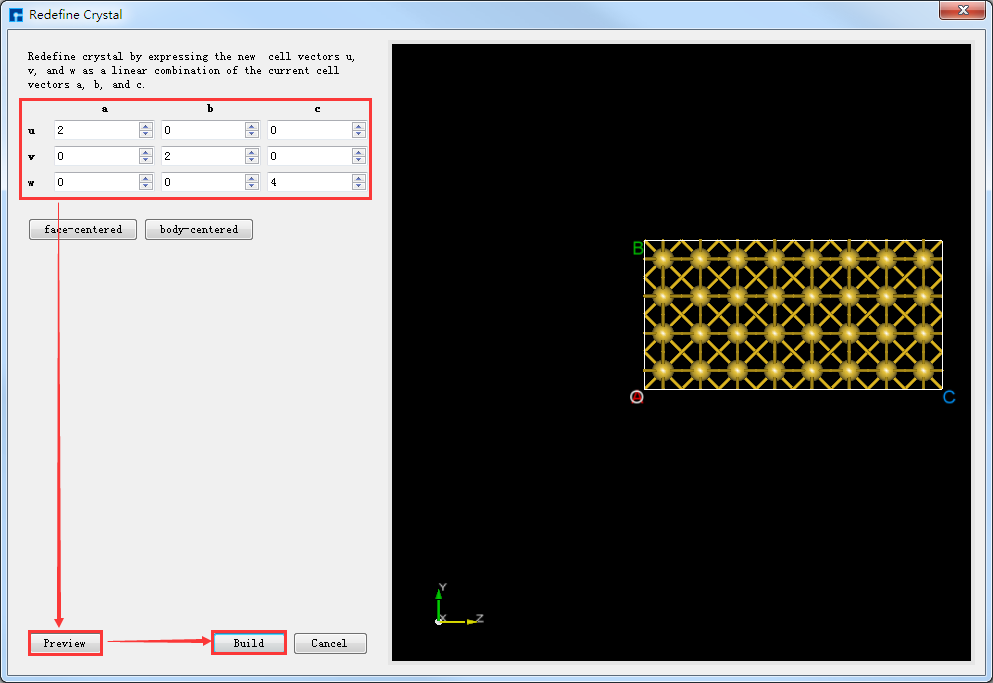Click the Build button
The image size is (993, 683).
pos(248,643)
